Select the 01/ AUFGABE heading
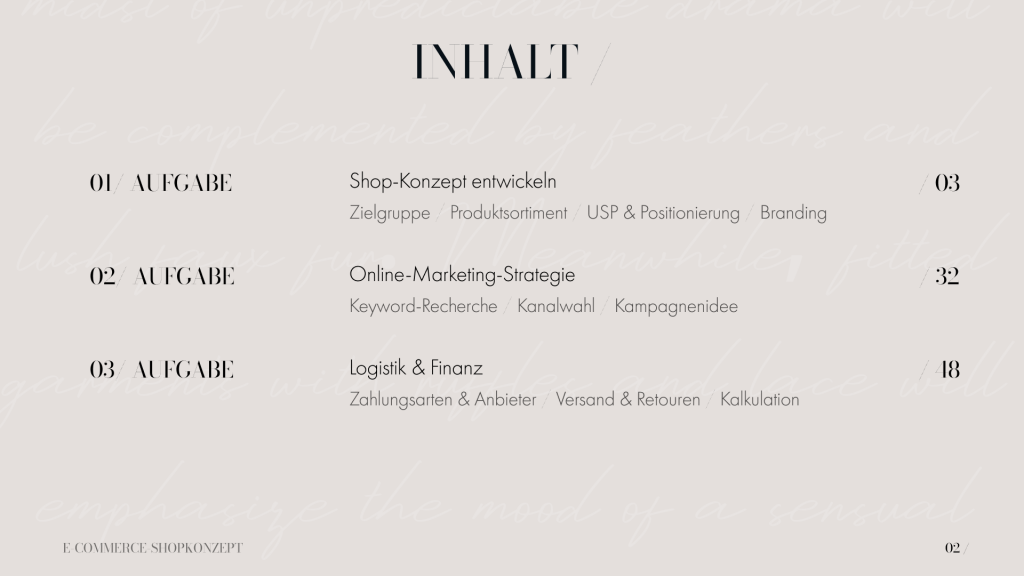This screenshot has height=576, width=1024. pyautogui.click(x=161, y=183)
